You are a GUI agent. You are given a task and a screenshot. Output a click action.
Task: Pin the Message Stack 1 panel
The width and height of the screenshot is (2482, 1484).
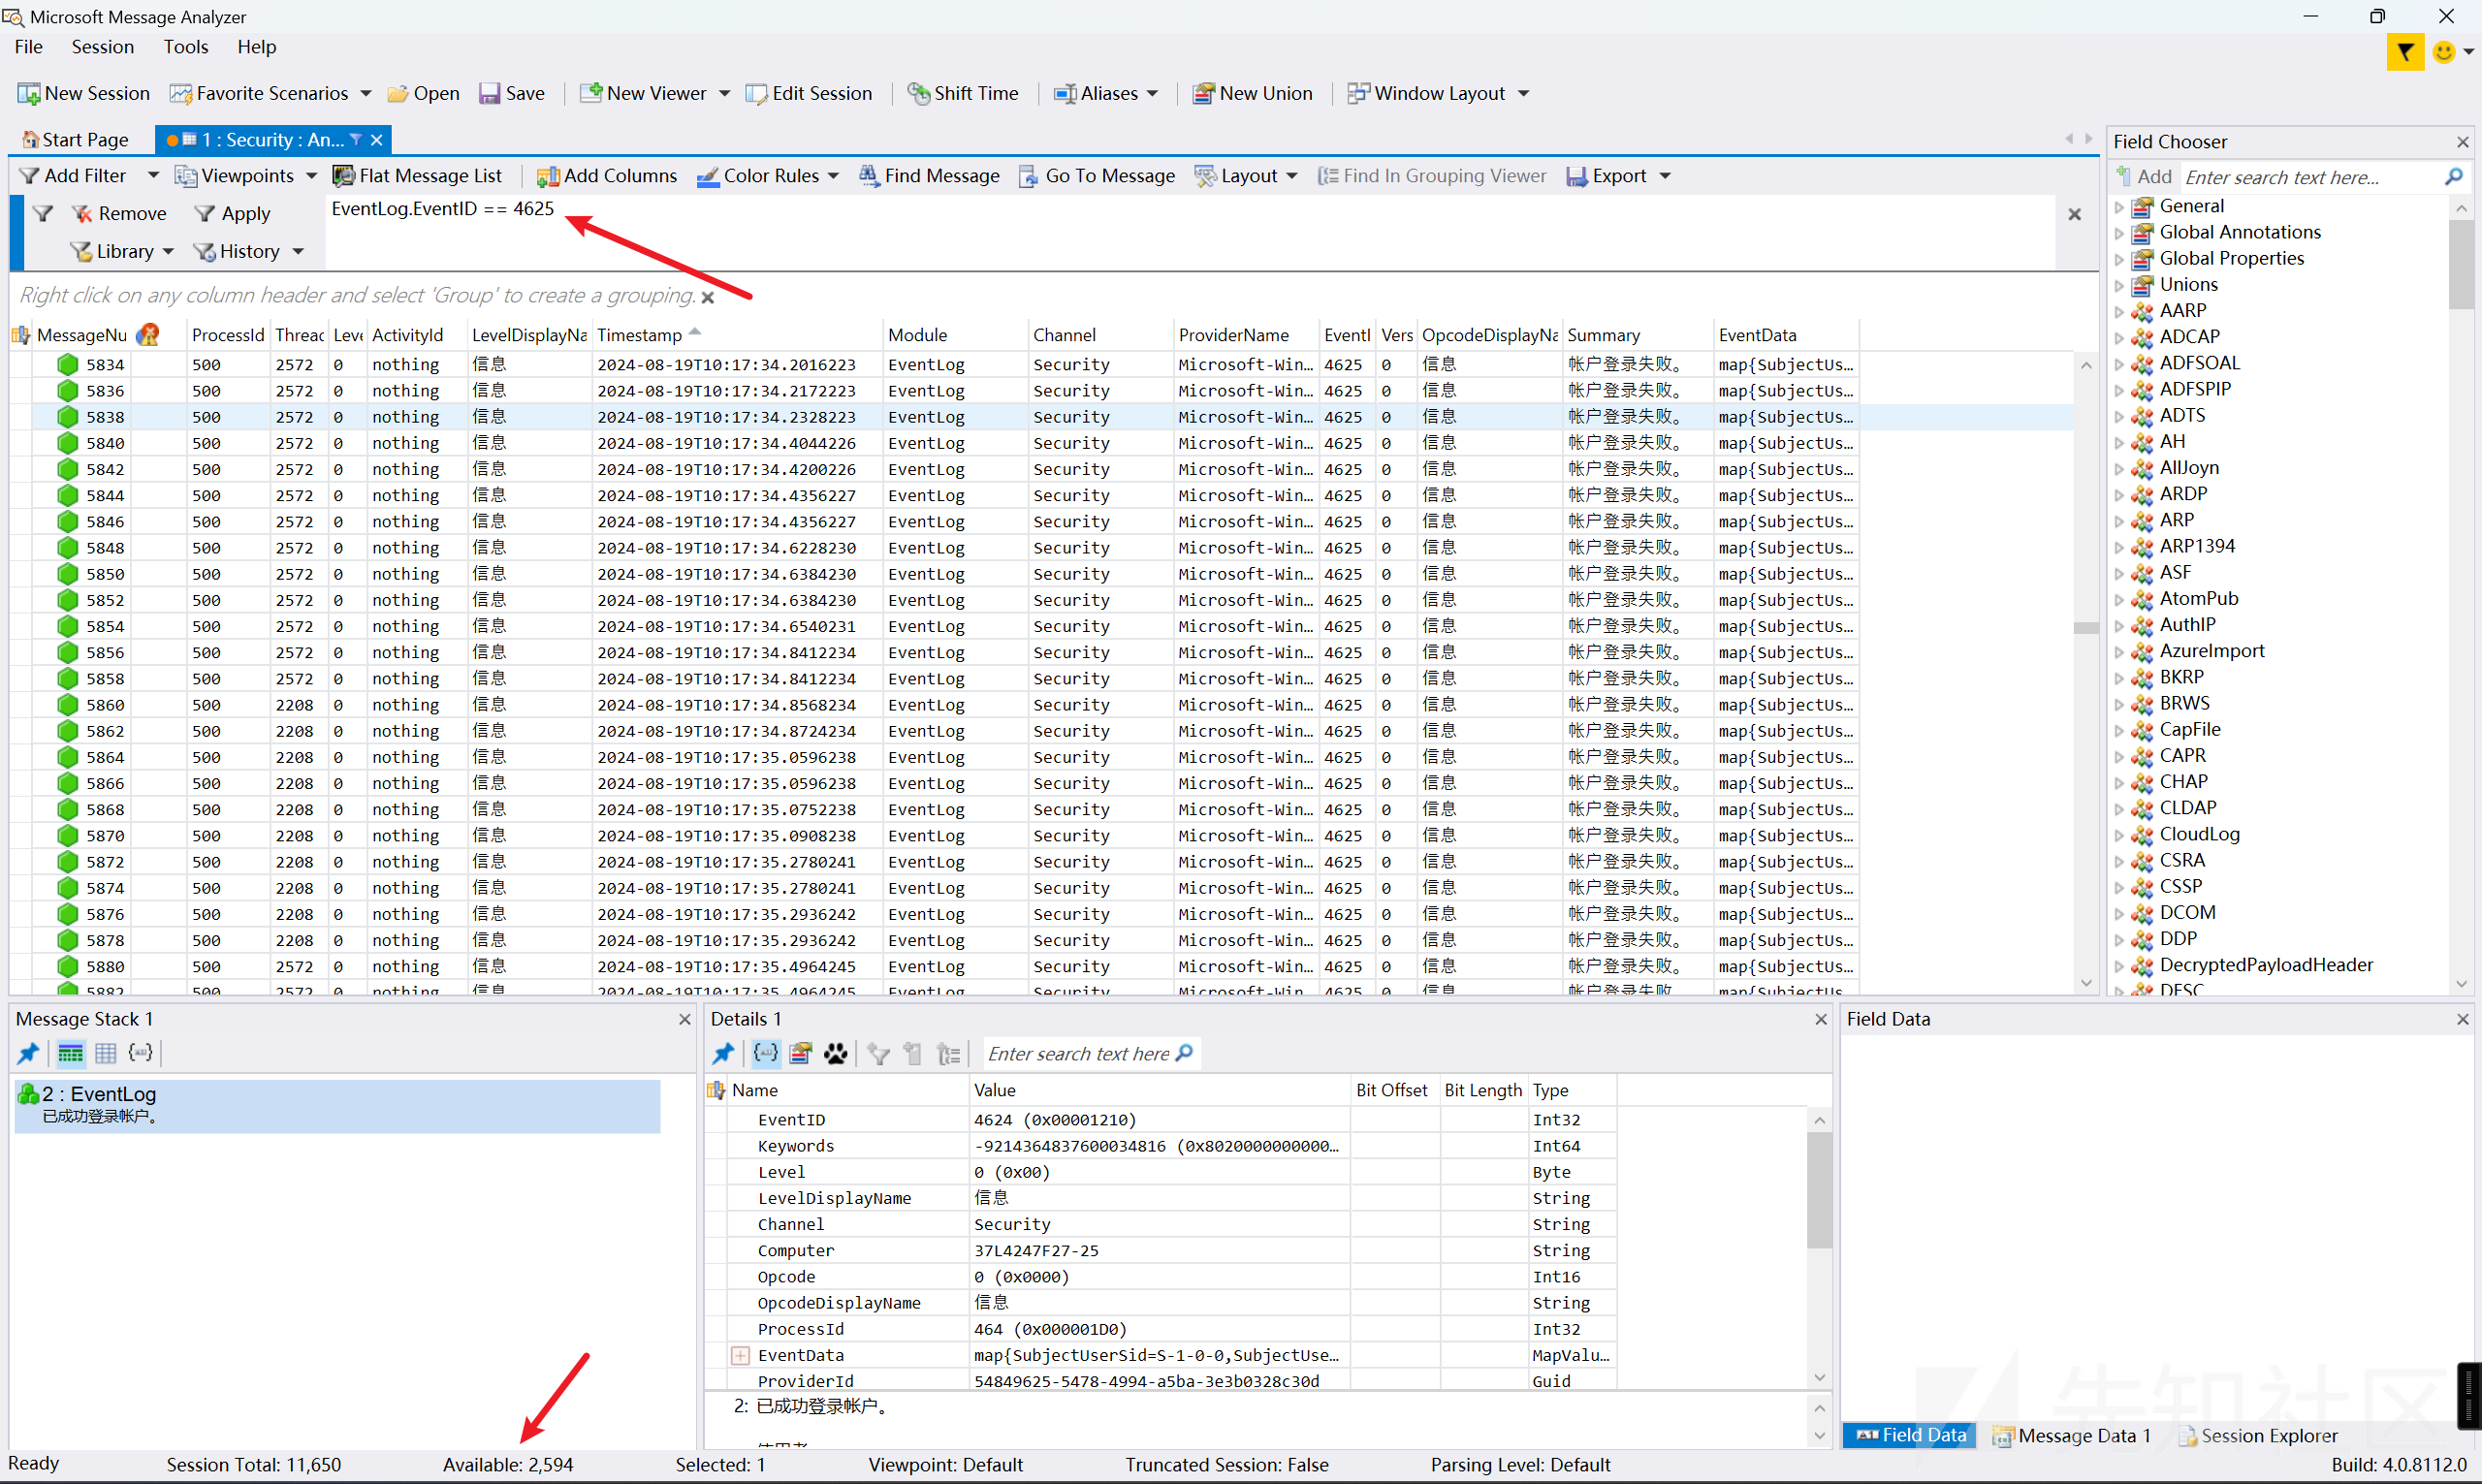click(x=29, y=1053)
